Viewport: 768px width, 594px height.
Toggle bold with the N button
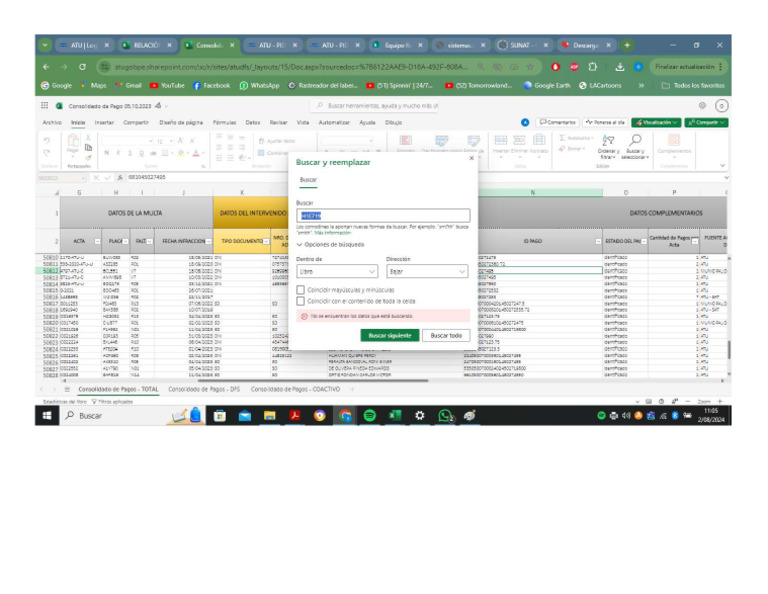click(107, 153)
